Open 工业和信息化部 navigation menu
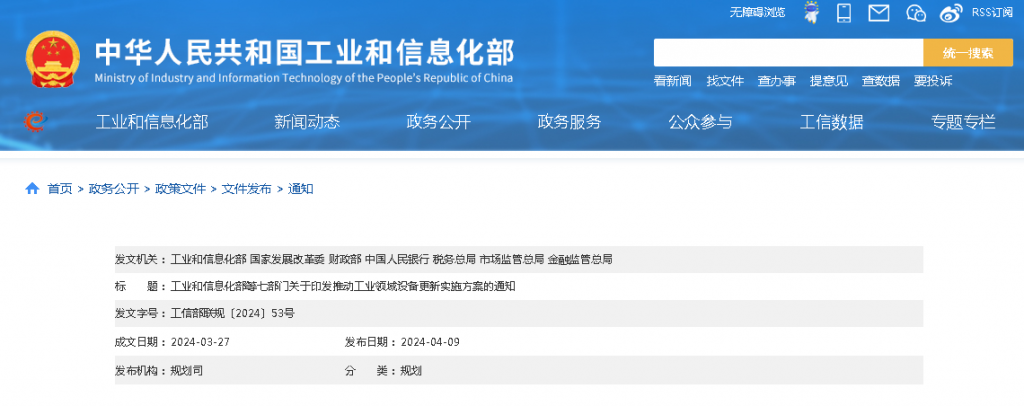 click(x=152, y=121)
